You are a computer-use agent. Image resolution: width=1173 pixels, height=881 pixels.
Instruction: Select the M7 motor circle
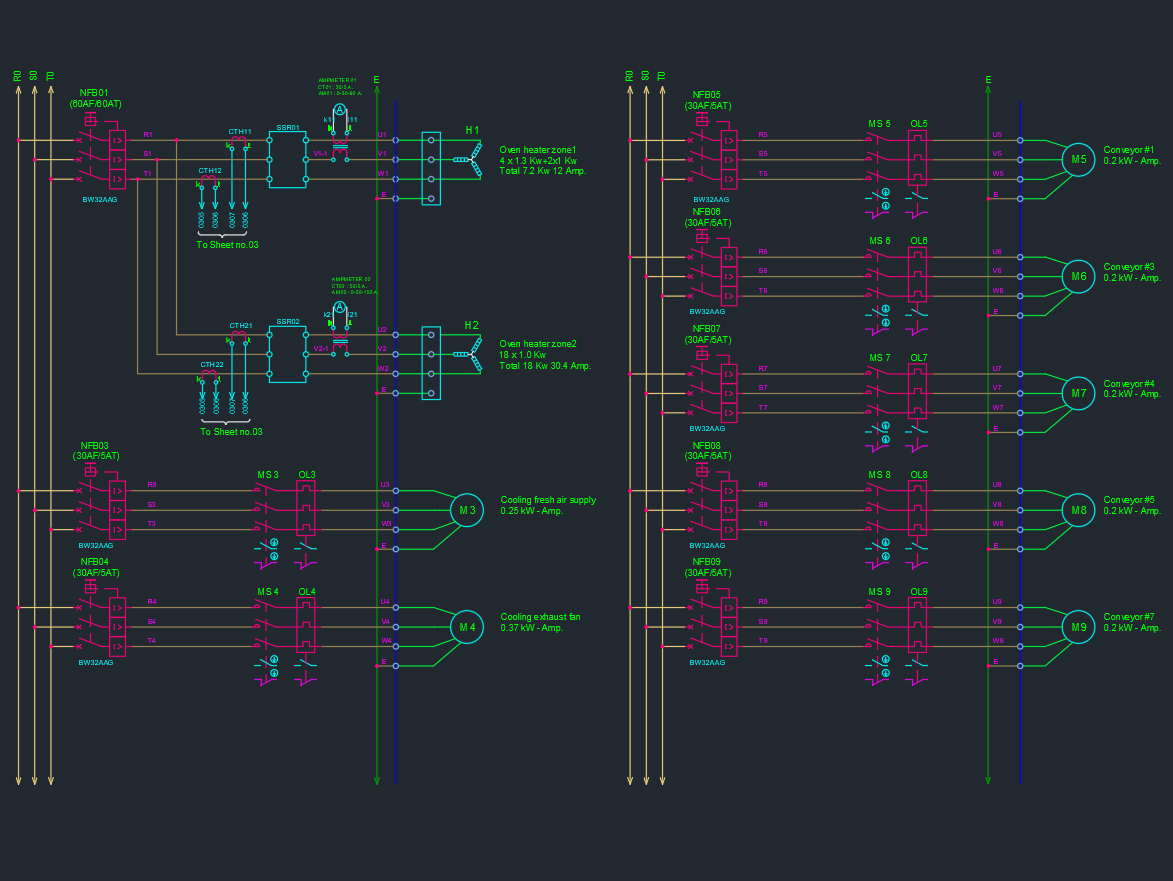(1078, 393)
